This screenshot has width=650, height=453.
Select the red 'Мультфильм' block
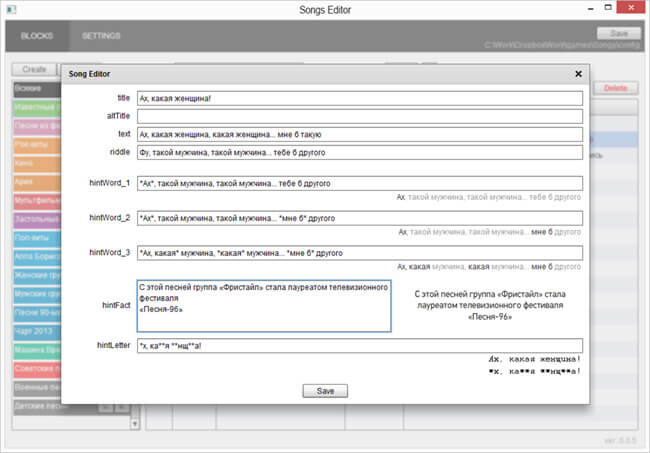(x=37, y=201)
